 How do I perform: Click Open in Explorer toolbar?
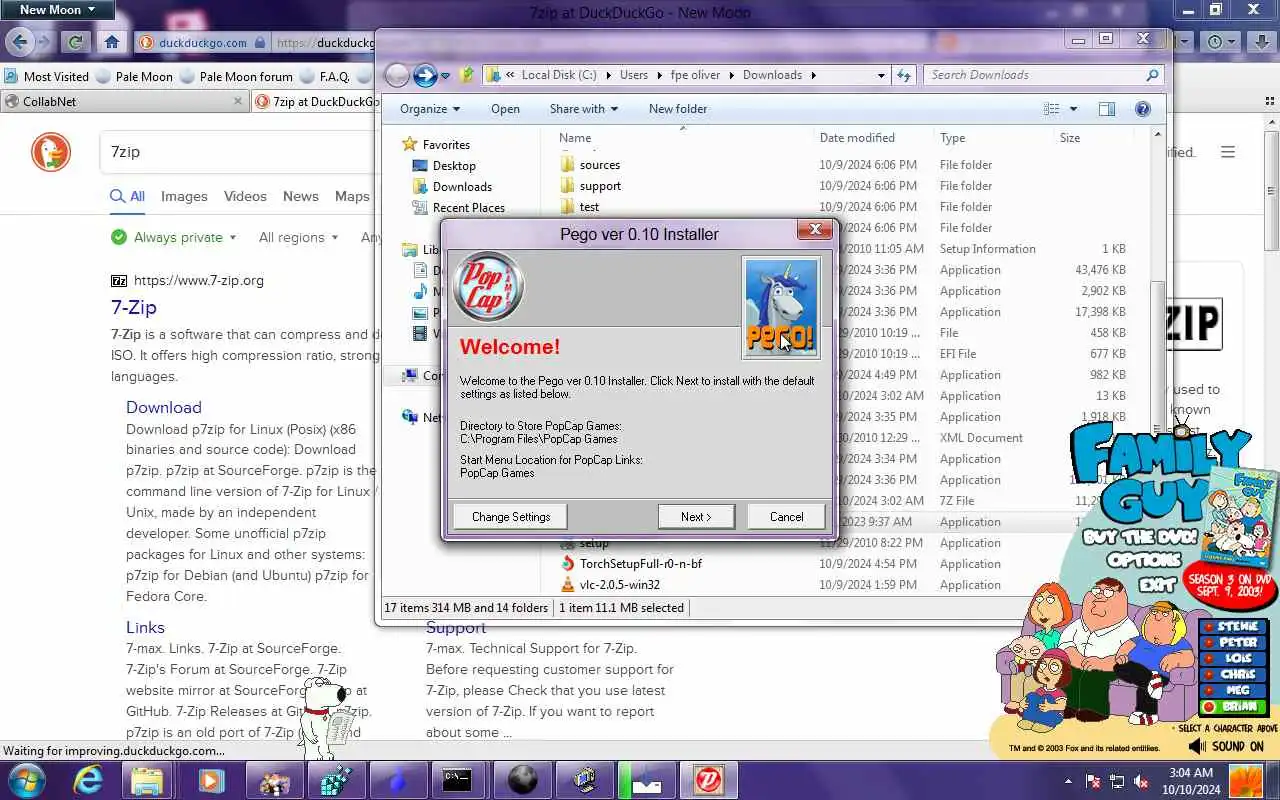pos(505,109)
